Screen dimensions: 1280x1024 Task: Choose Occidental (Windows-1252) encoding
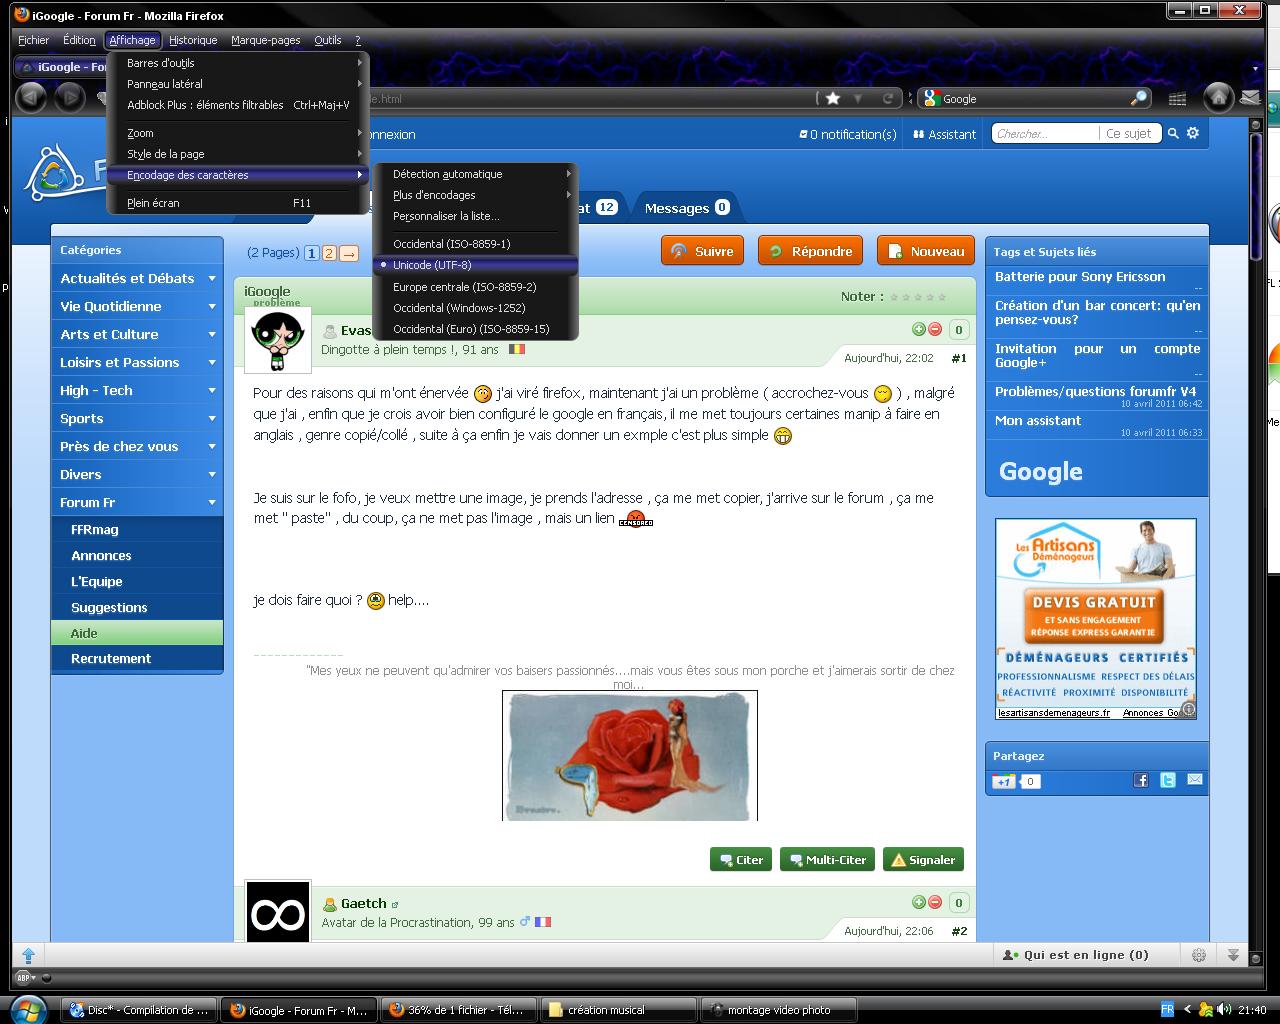click(476, 308)
